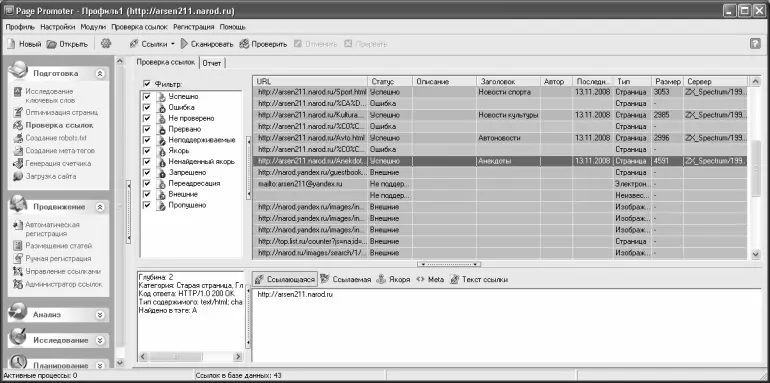Open the Профиль menu

click(20, 27)
